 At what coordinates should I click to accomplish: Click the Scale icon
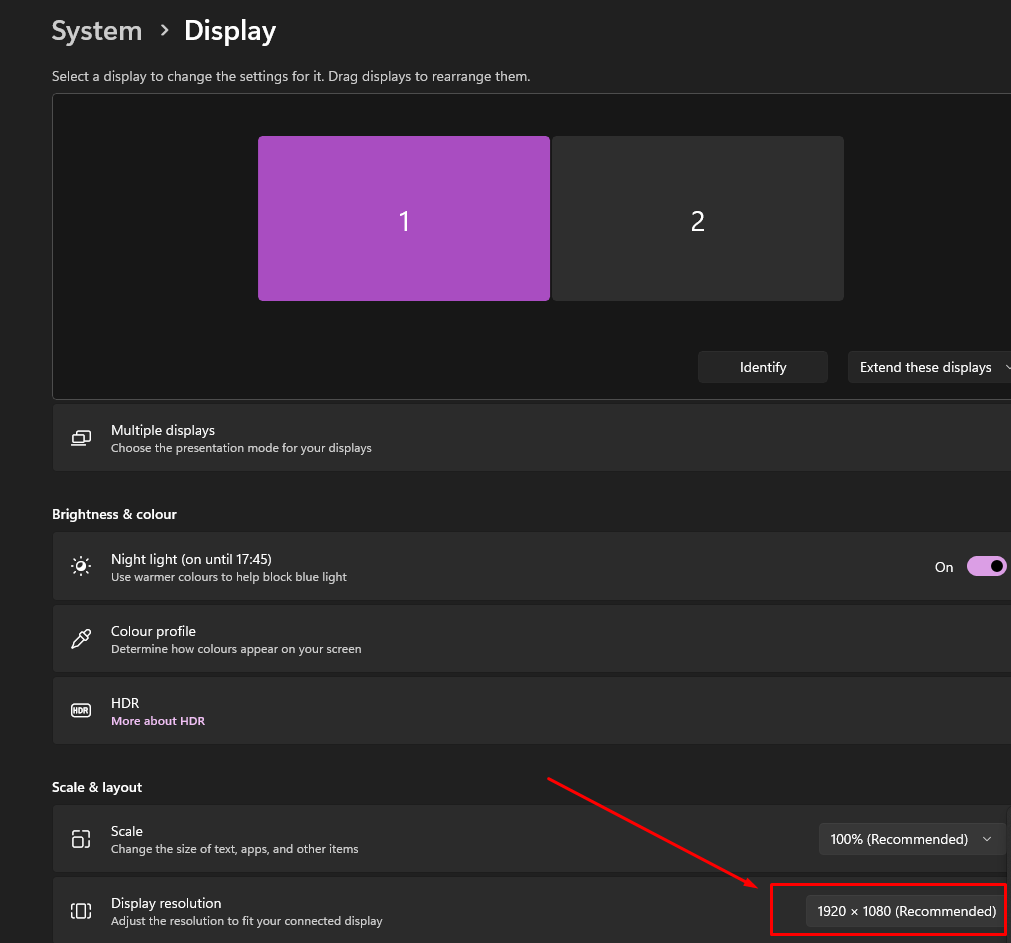coord(81,839)
